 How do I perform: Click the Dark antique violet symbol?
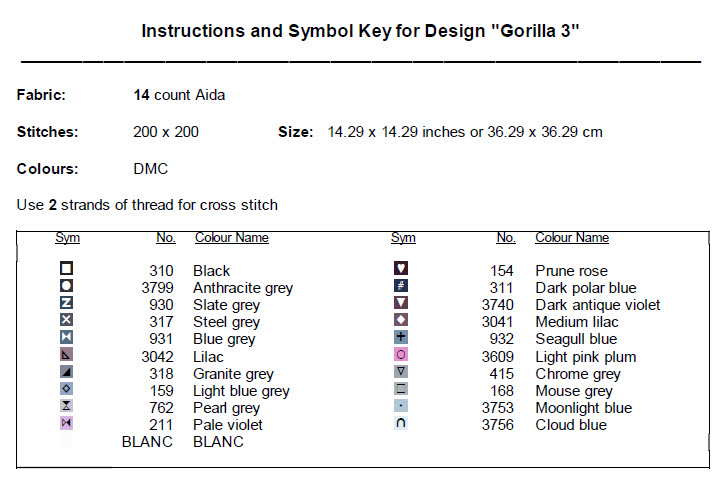pos(401,303)
